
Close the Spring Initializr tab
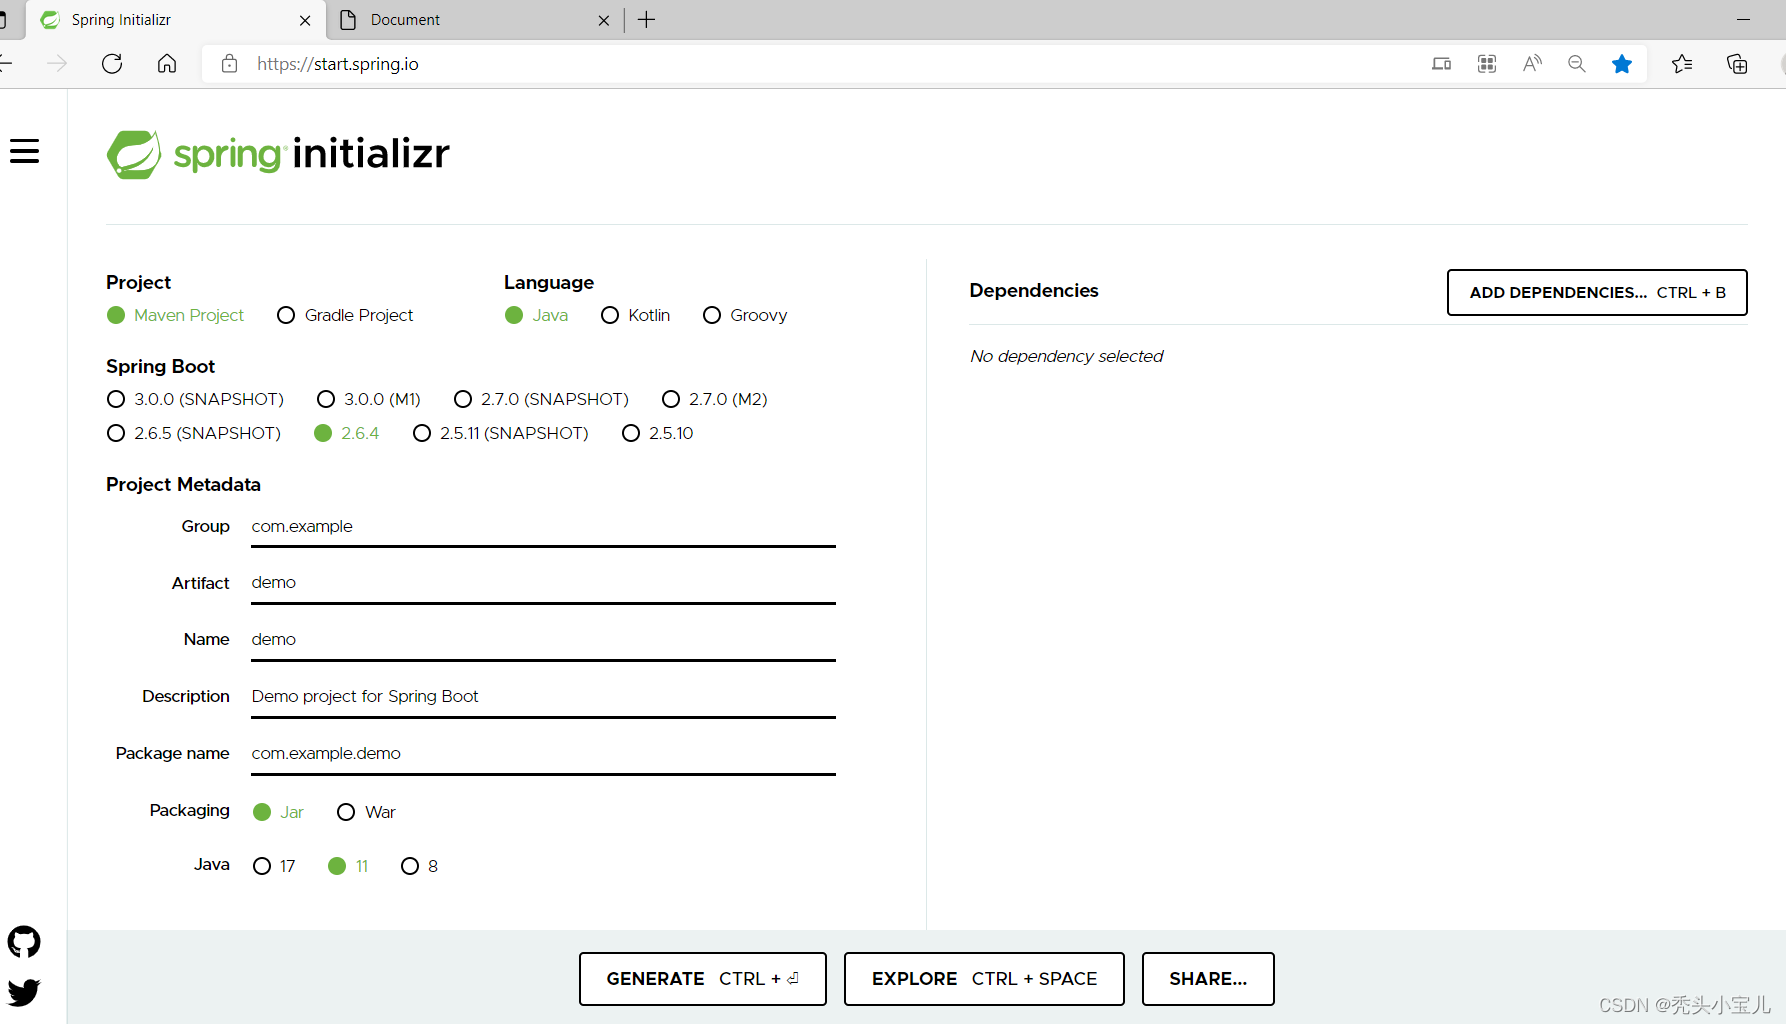305,20
